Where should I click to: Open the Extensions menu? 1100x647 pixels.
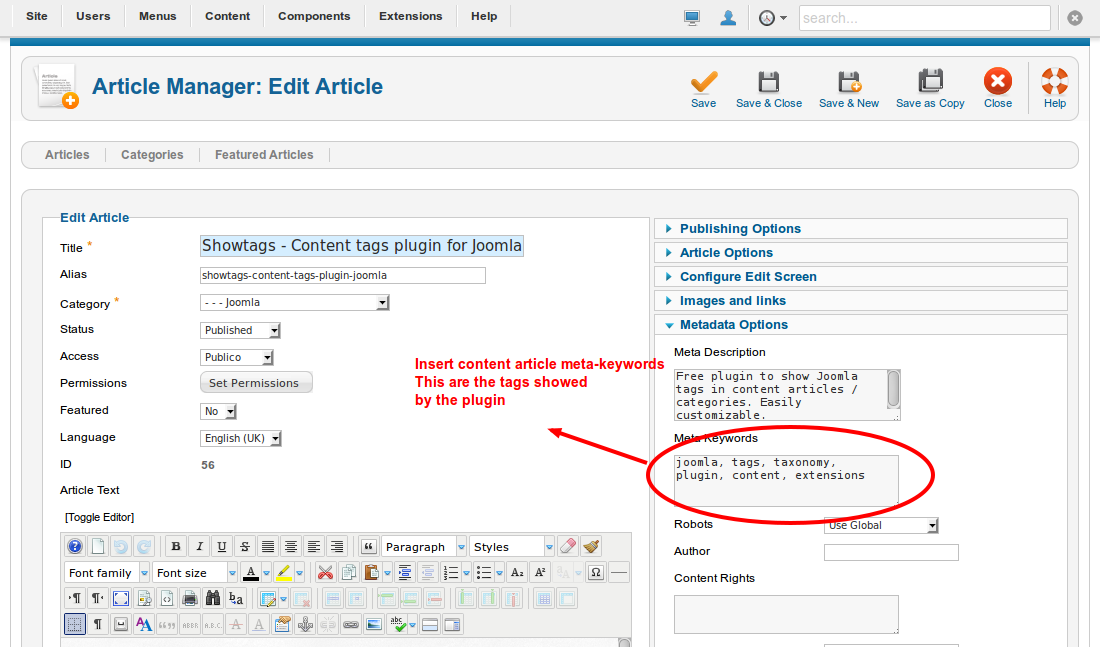[410, 16]
